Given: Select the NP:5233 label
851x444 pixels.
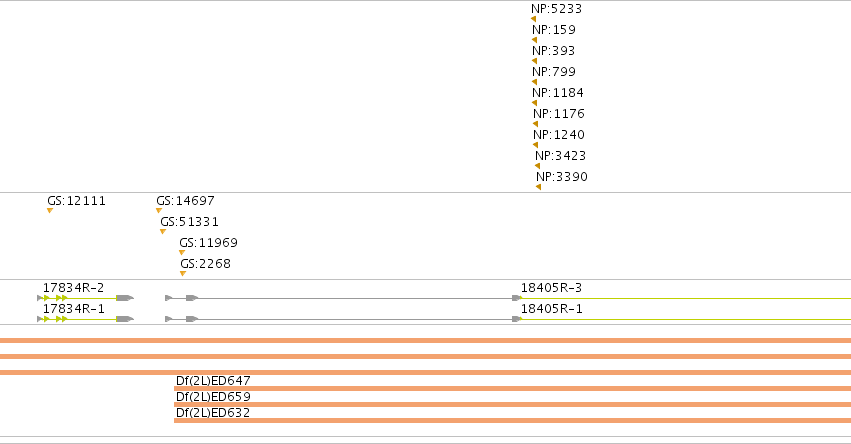Looking at the screenshot, I should click(x=556, y=9).
